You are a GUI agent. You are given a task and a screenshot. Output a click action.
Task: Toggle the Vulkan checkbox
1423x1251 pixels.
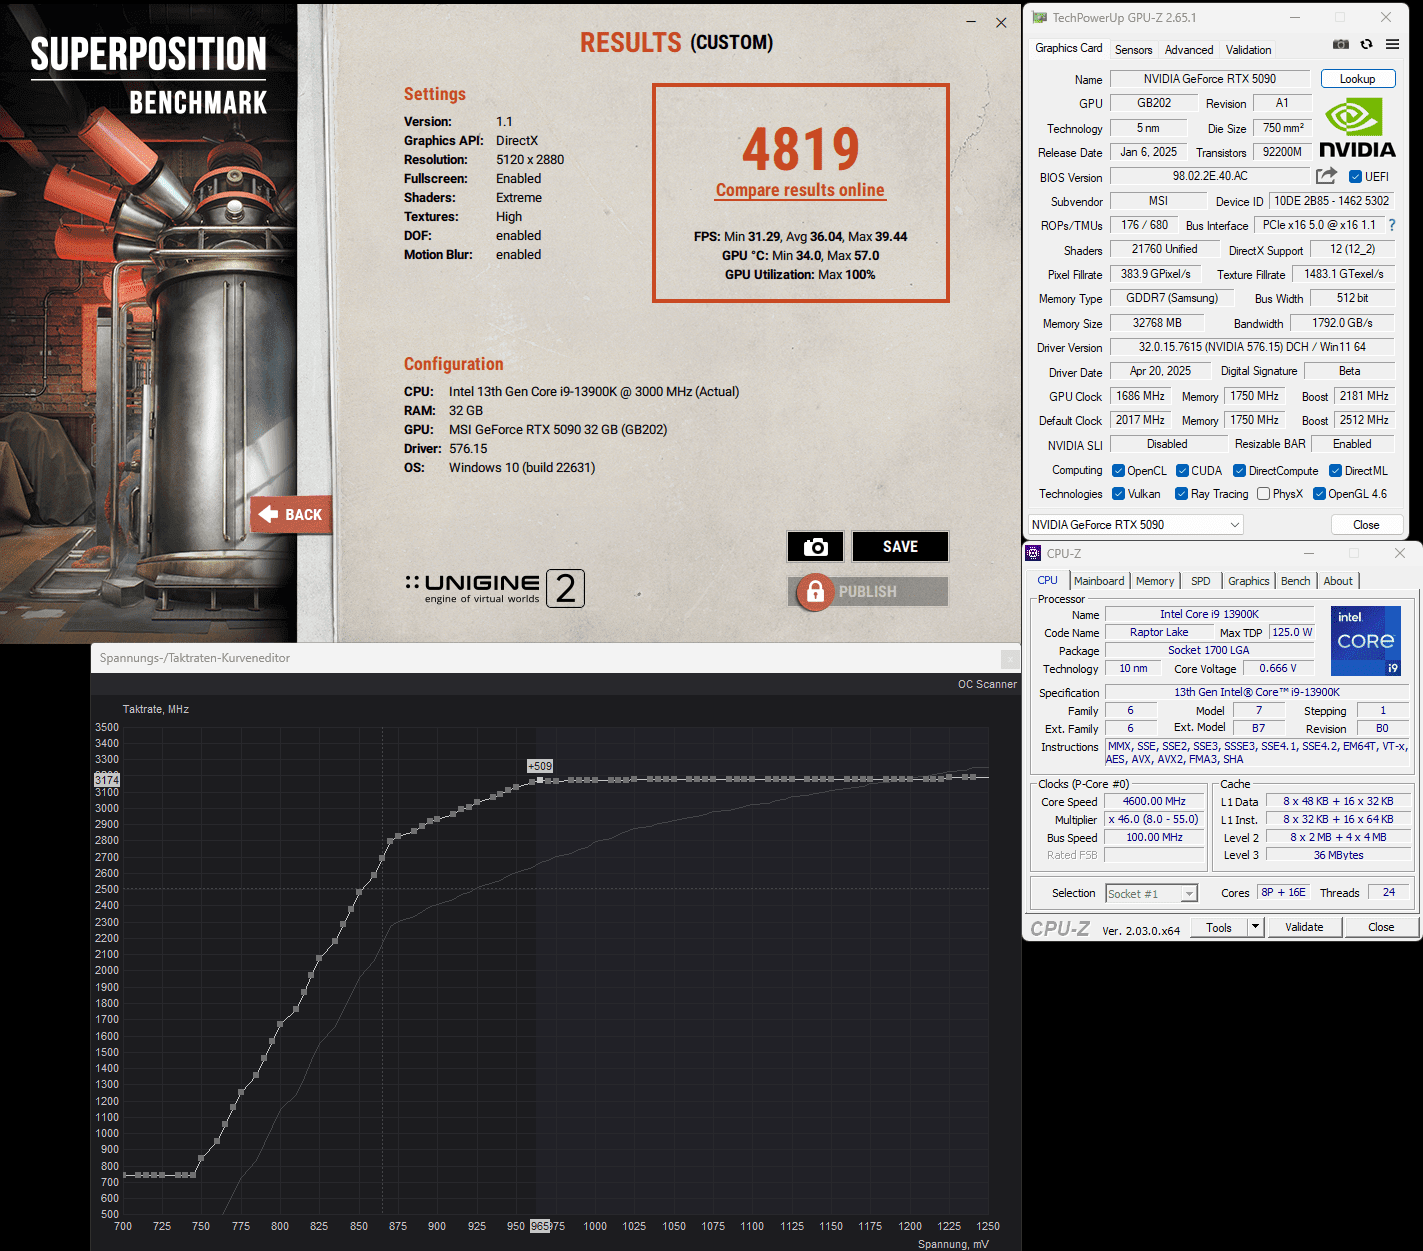pos(1118,494)
